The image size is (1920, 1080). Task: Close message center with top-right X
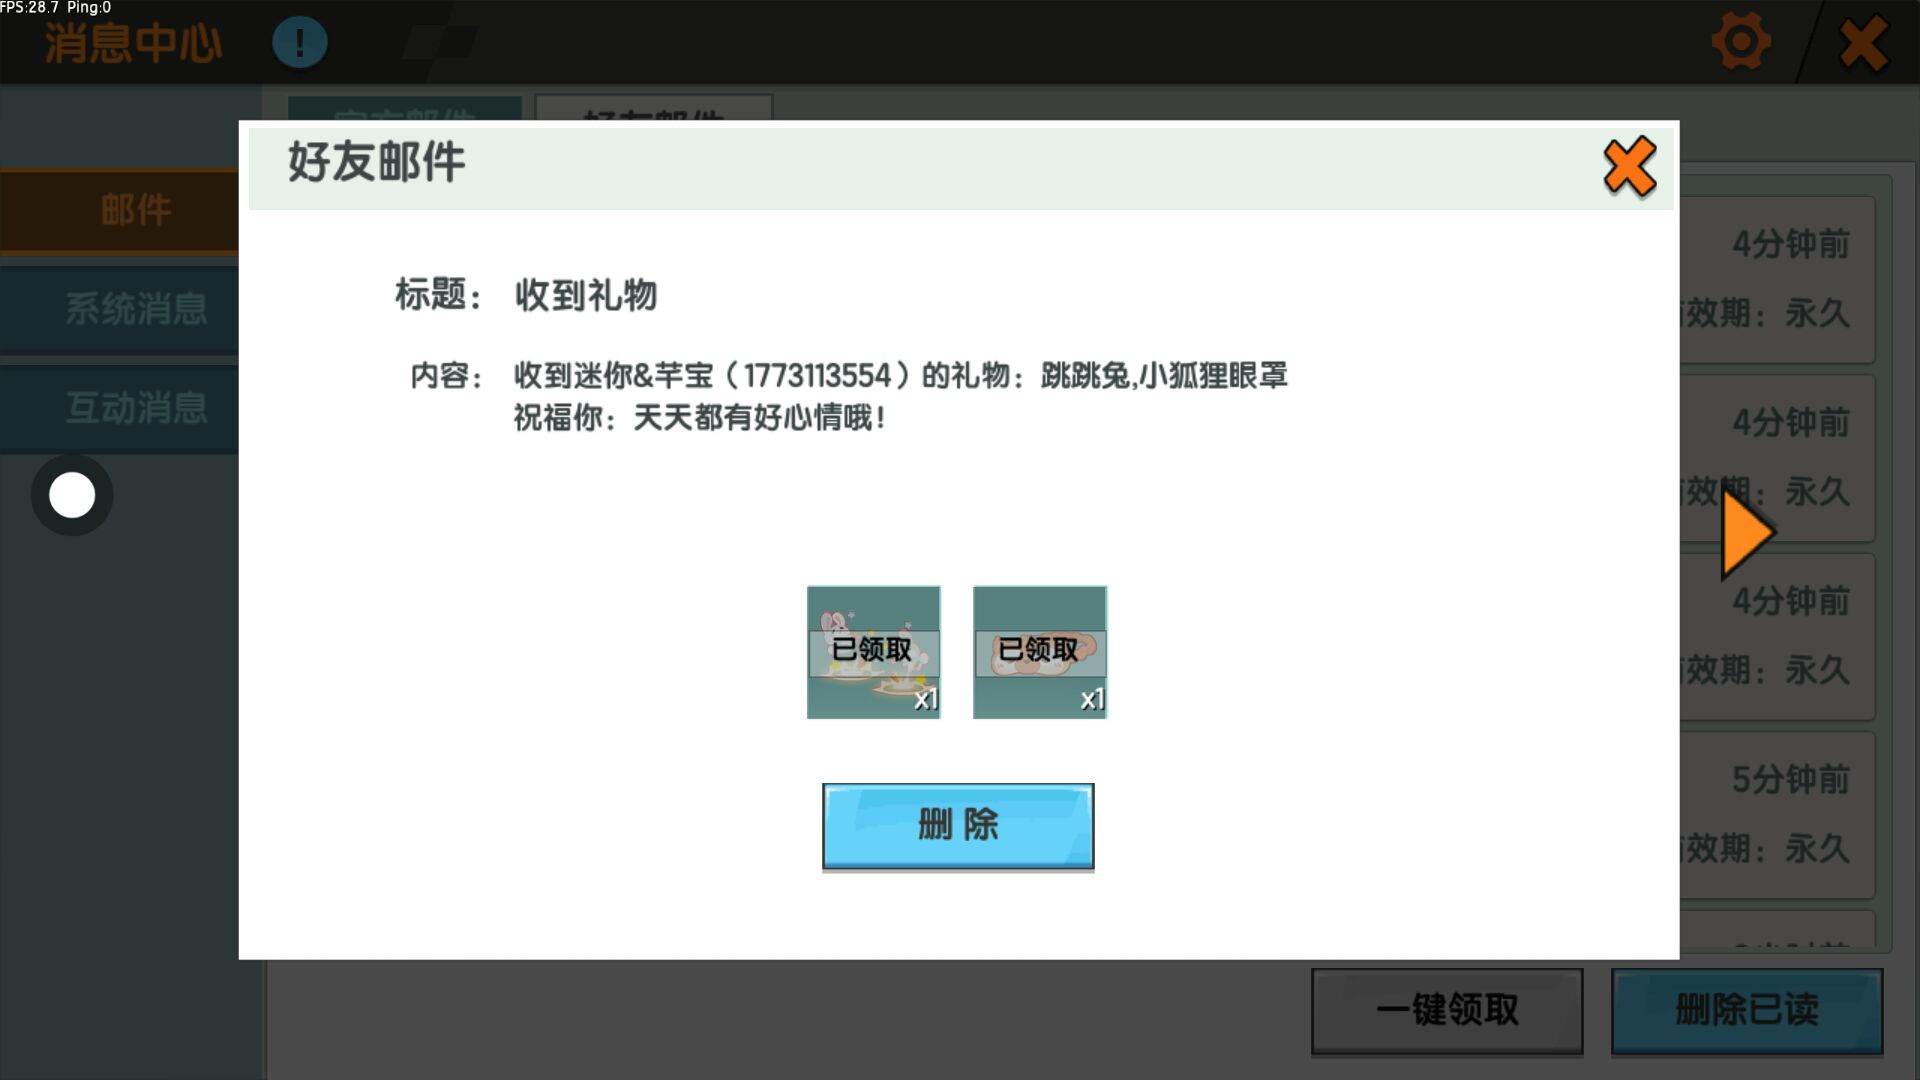[1863, 44]
